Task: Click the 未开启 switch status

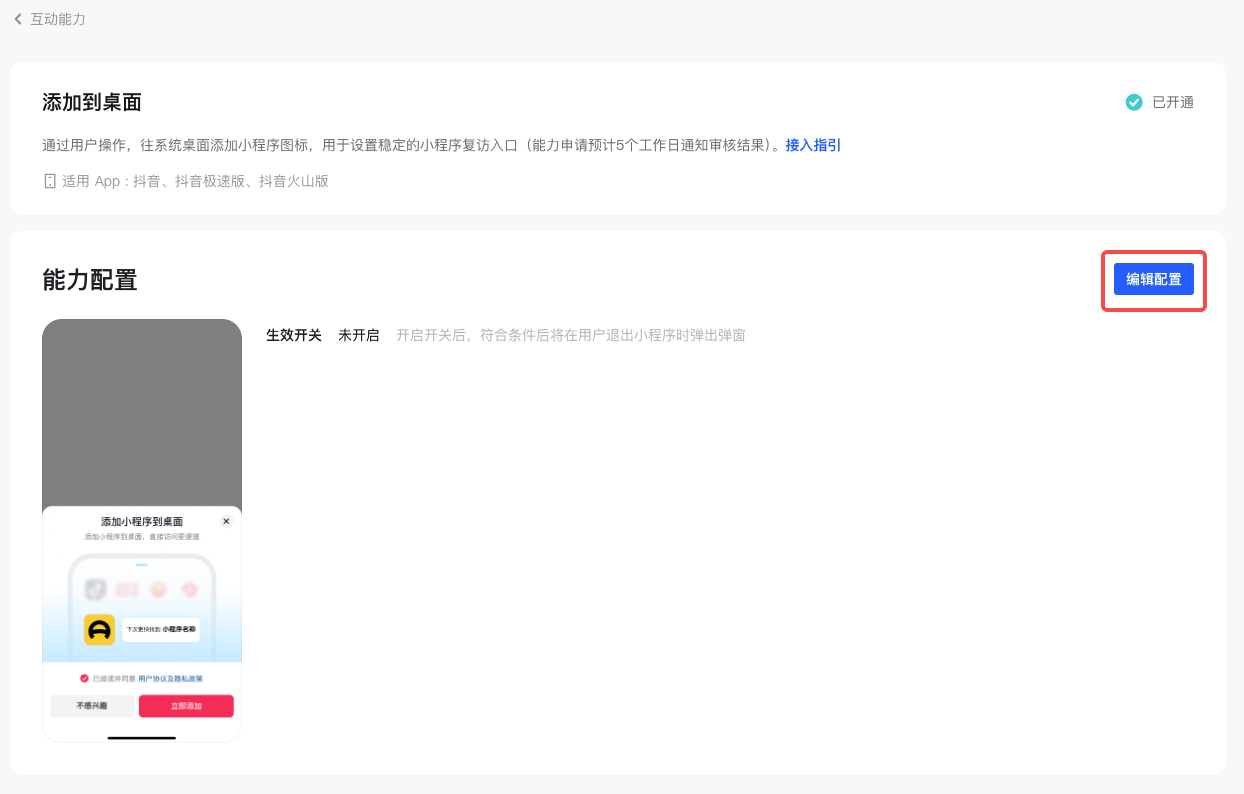Action: click(x=358, y=335)
